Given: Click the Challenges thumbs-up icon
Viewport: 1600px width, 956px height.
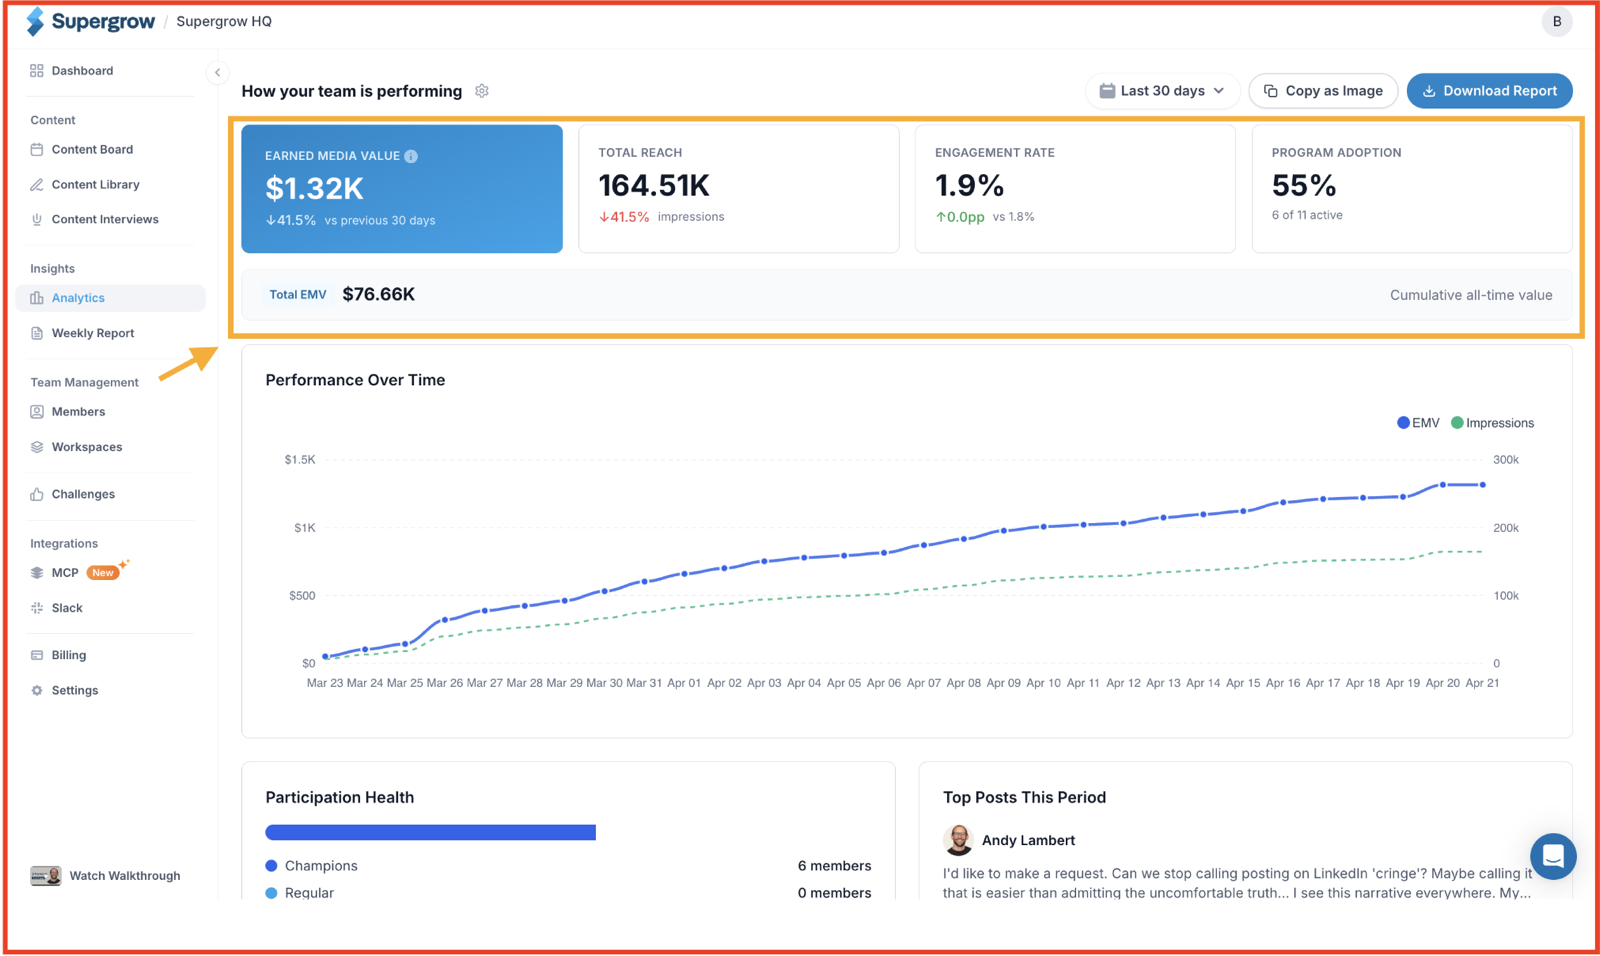Looking at the screenshot, I should point(37,494).
